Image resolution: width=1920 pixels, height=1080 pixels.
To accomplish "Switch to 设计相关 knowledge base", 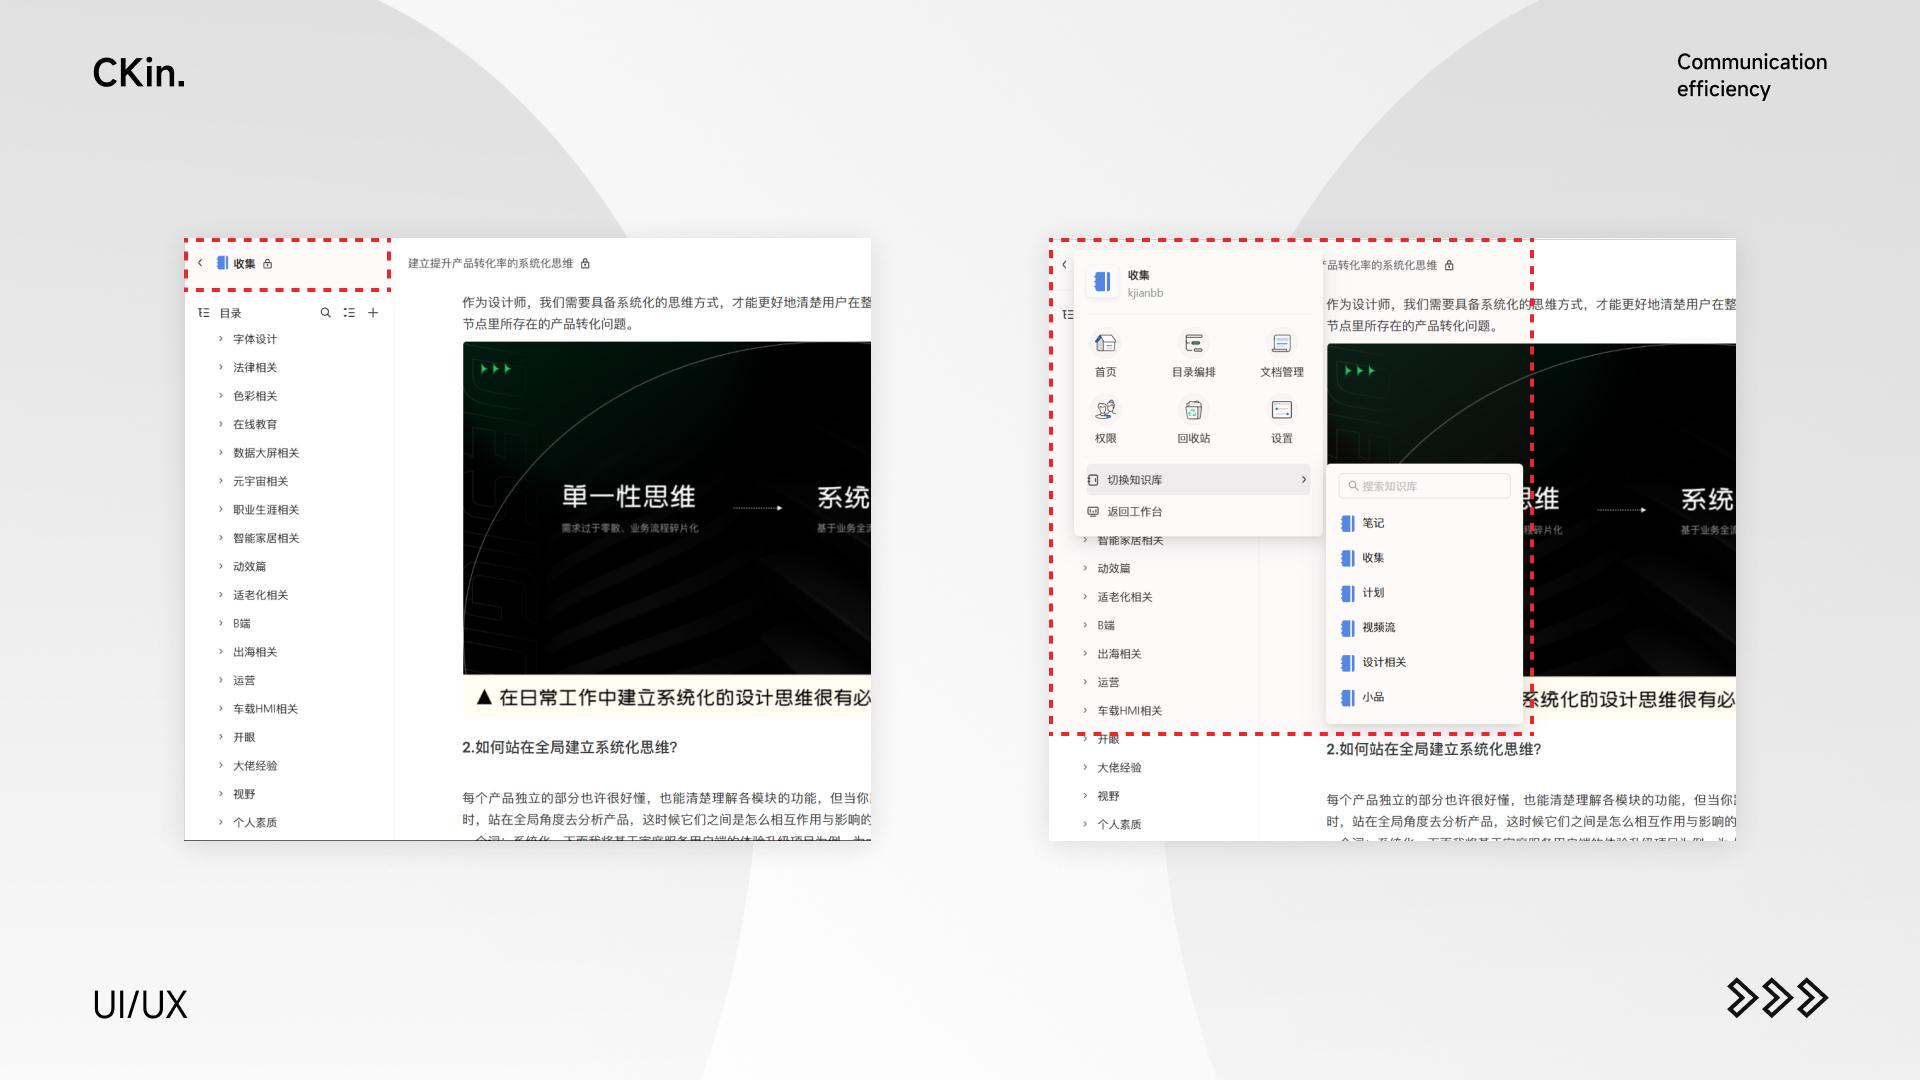I will coord(1383,662).
